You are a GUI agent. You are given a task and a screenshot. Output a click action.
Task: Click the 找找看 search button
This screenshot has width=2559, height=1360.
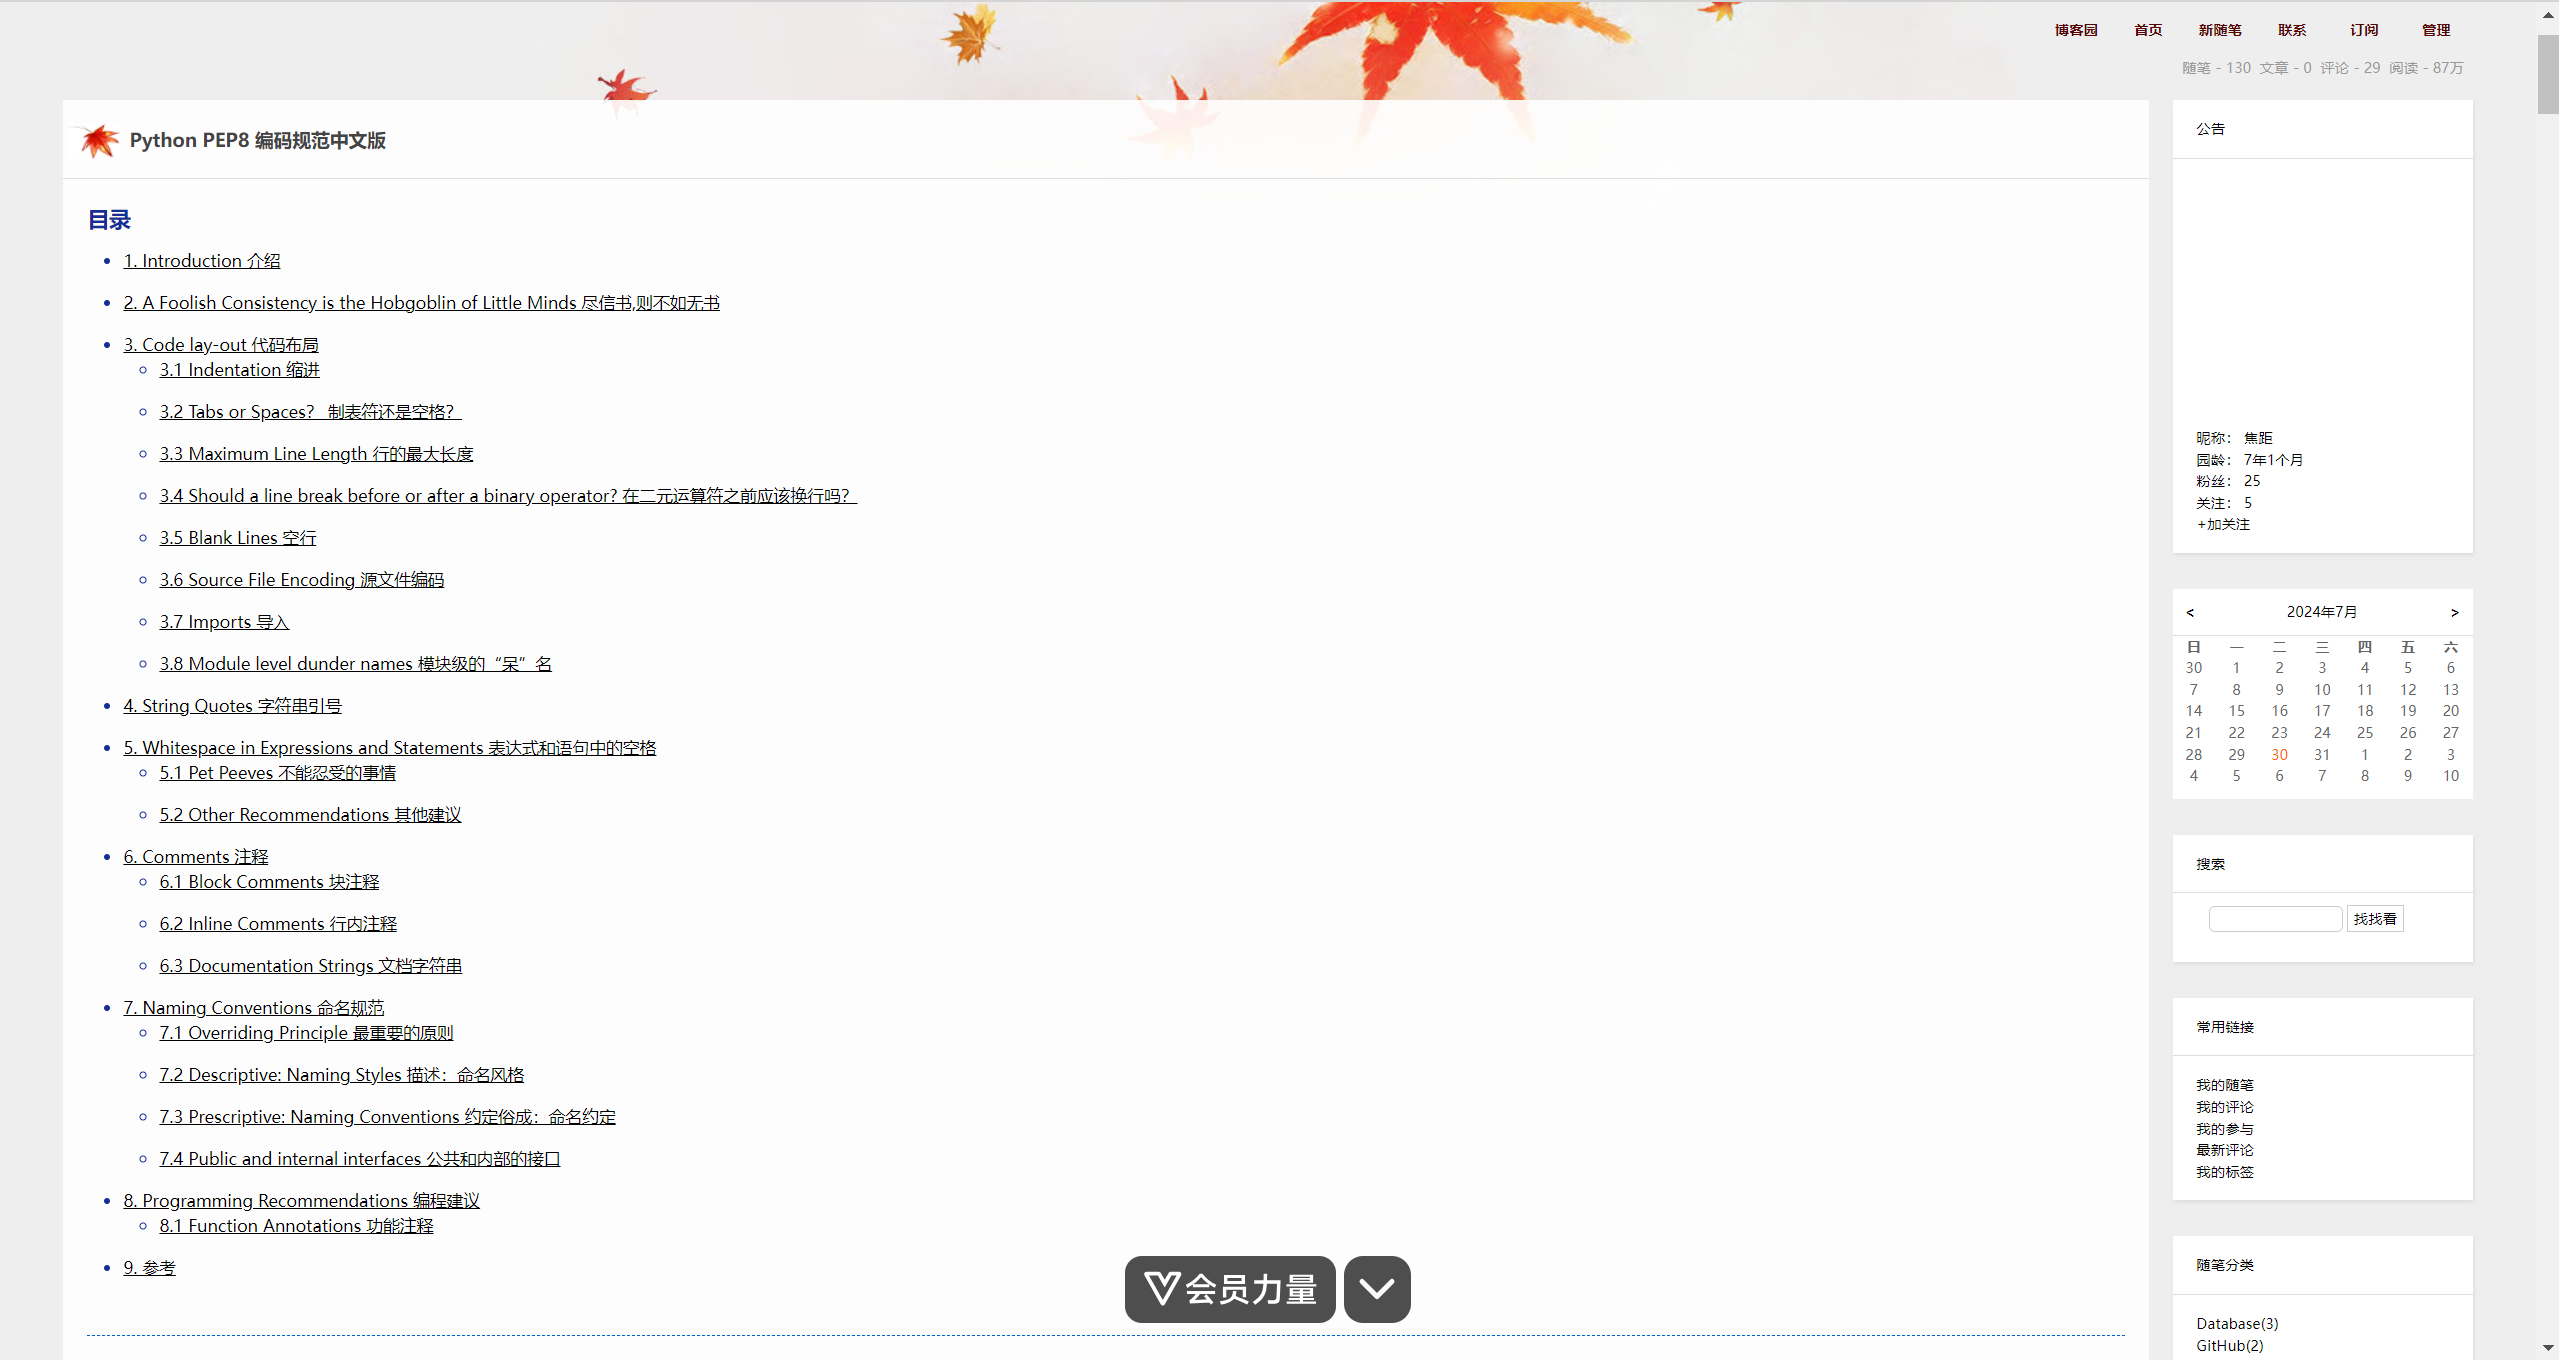coord(2375,919)
